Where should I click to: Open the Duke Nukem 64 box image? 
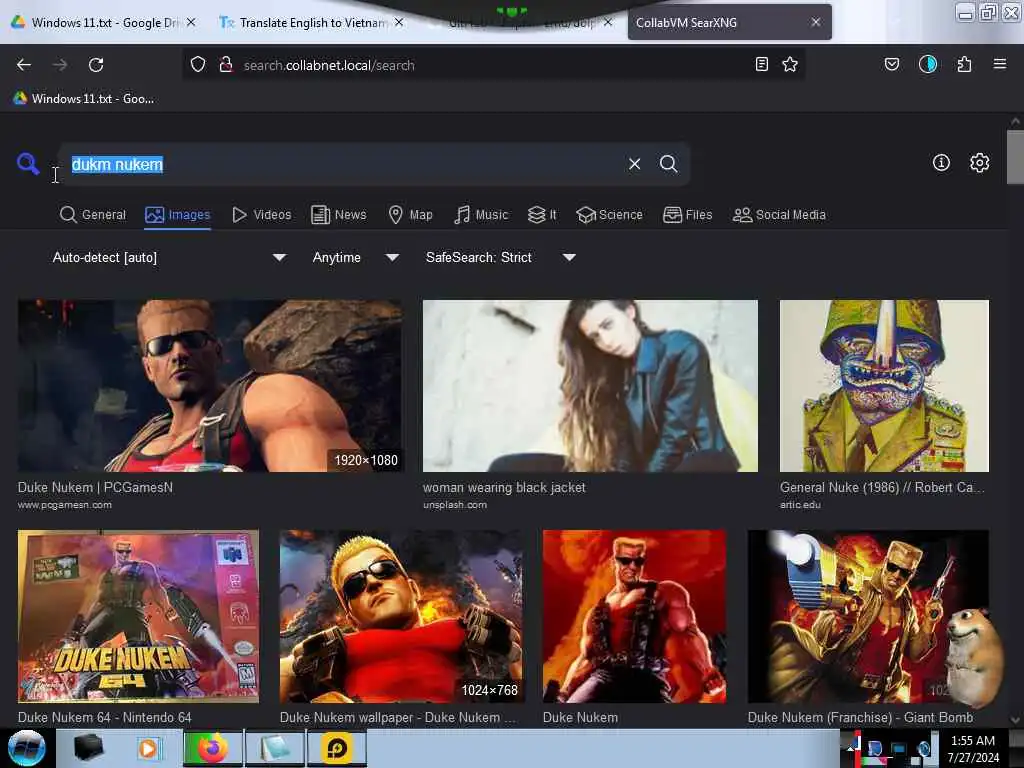pos(138,616)
